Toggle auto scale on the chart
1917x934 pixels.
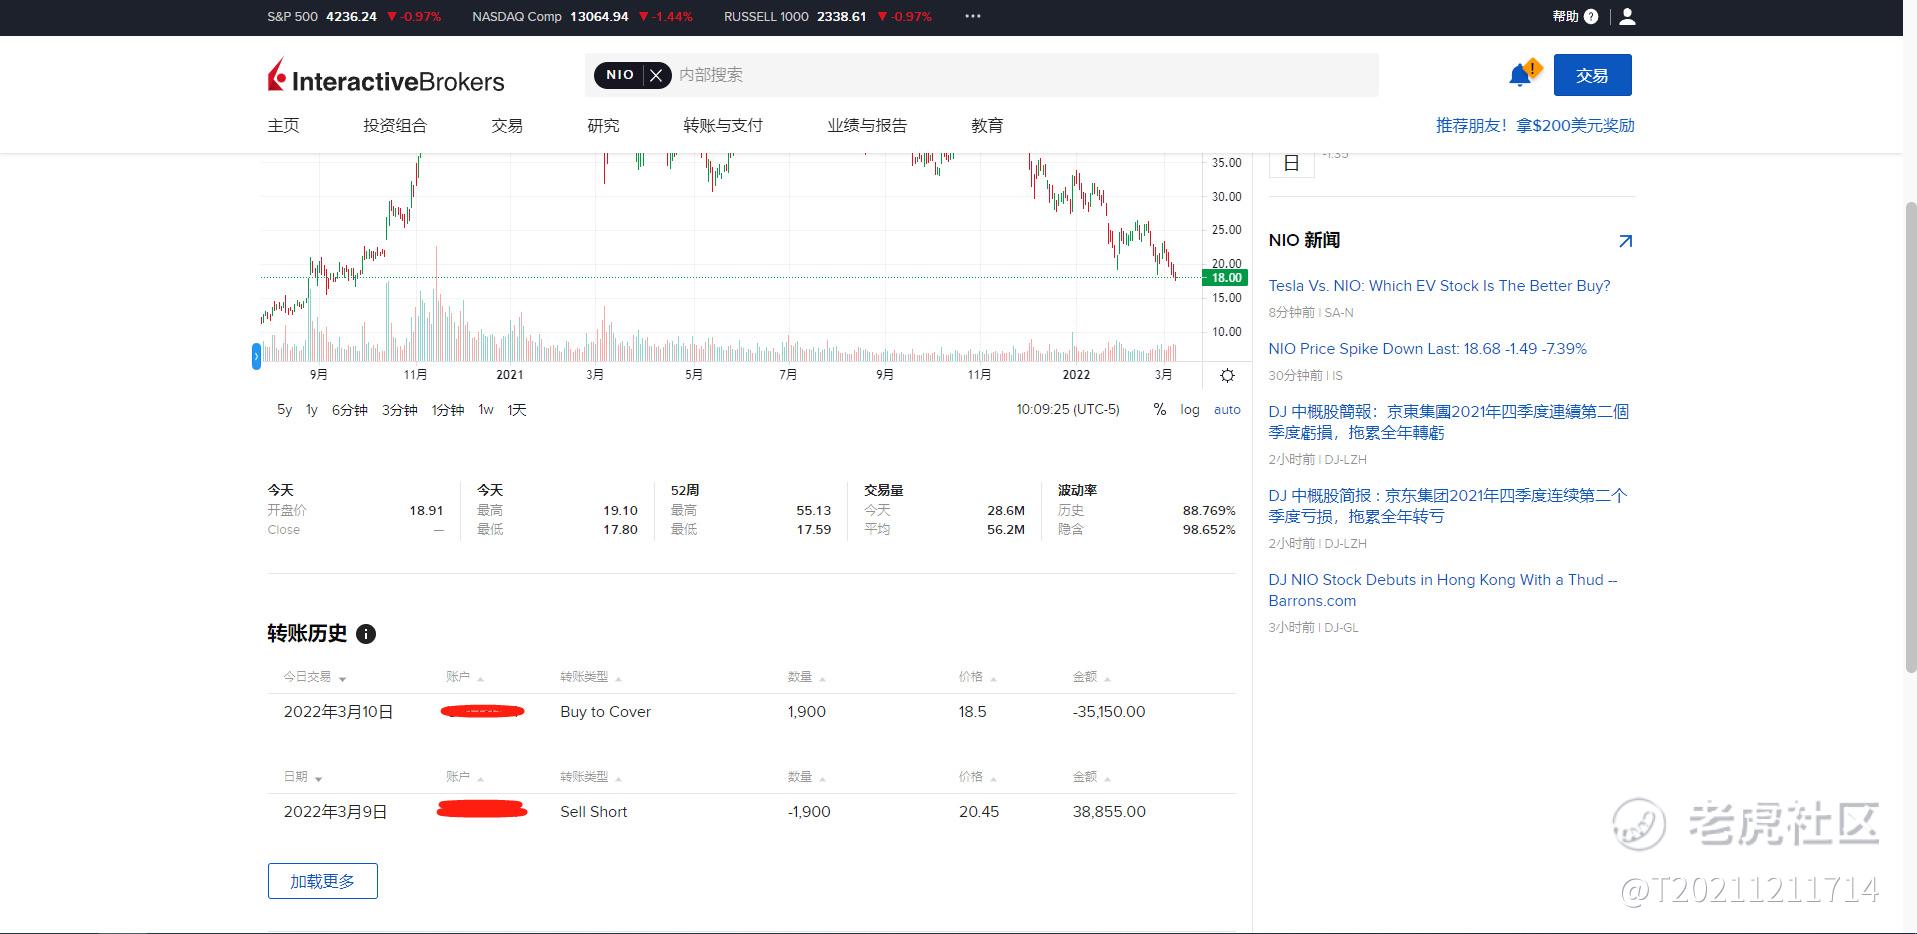pyautogui.click(x=1227, y=410)
